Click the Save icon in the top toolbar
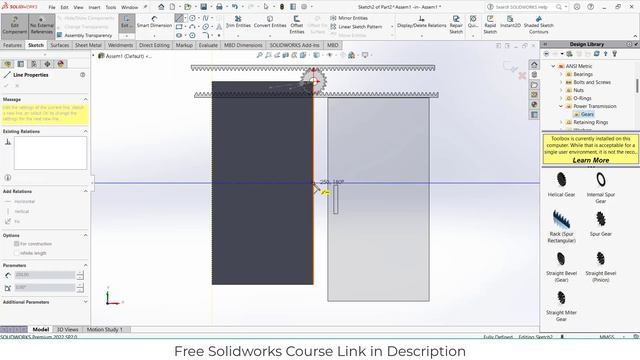This screenshot has width=640, height=360. pos(203,7)
